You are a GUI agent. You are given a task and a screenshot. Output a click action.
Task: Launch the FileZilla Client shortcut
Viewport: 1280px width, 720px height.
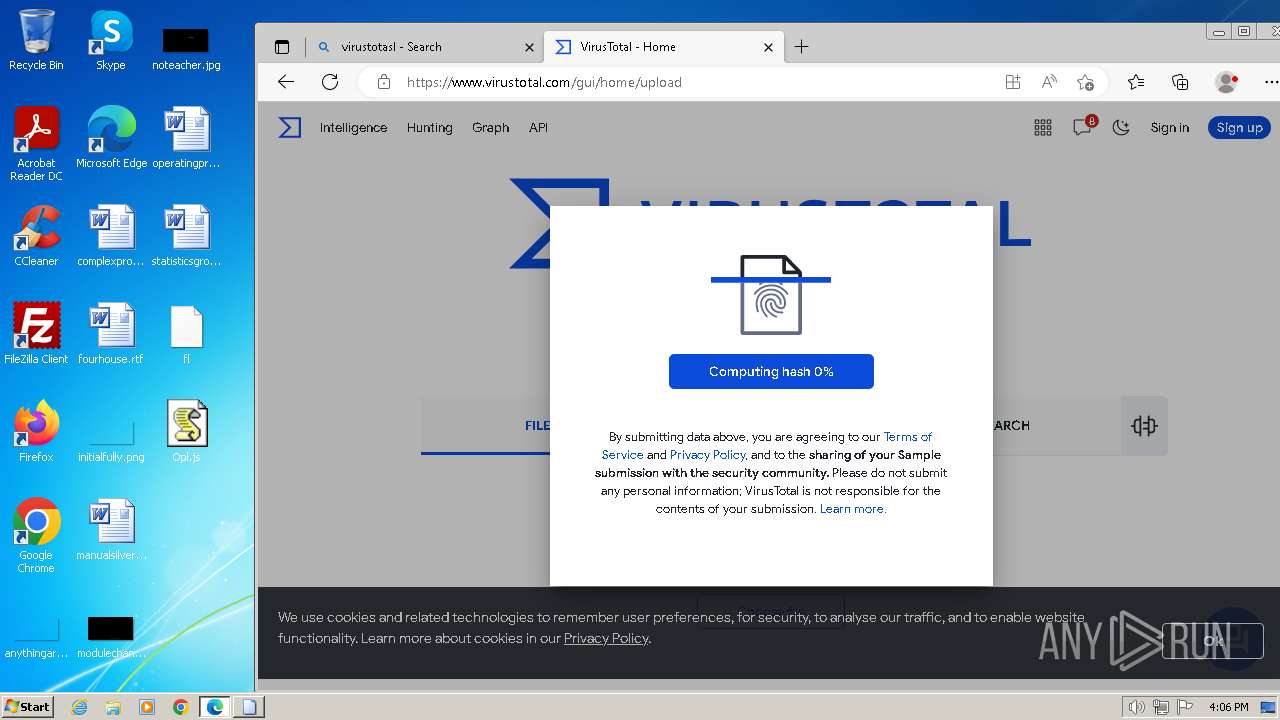click(x=36, y=334)
